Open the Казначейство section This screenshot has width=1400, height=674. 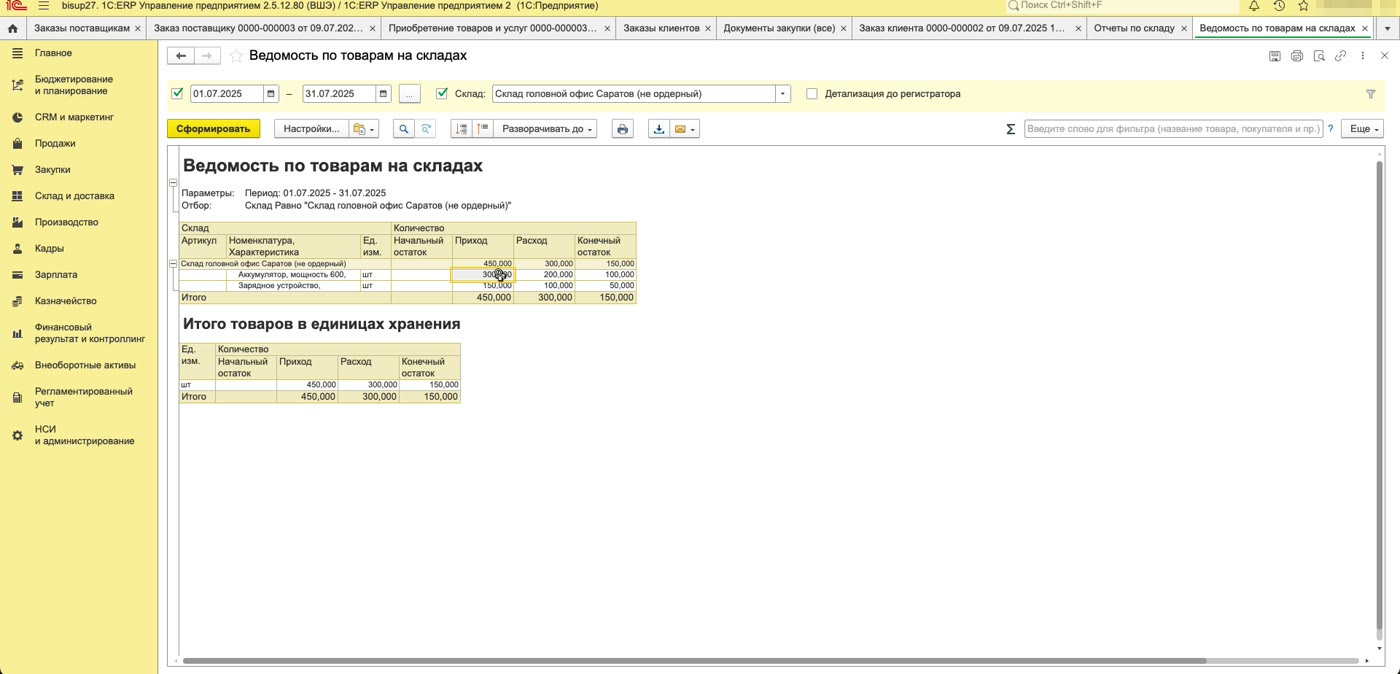click(x=65, y=301)
